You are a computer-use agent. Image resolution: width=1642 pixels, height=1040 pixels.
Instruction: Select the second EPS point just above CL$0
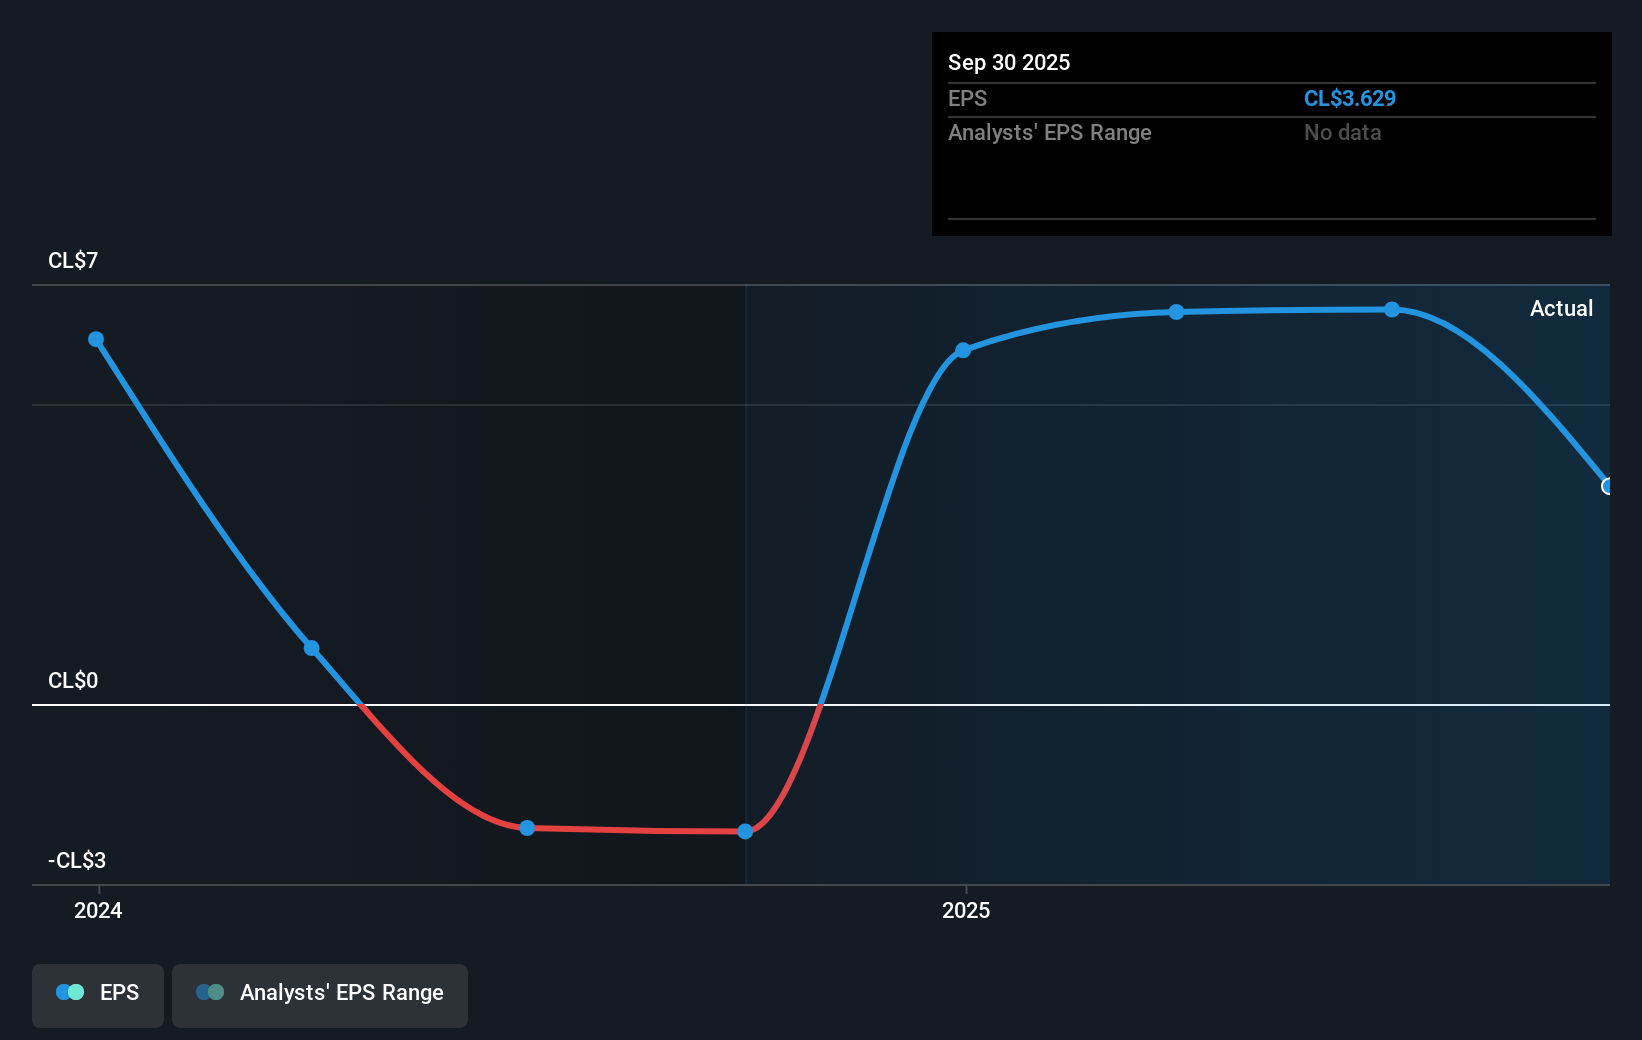pos(312,648)
